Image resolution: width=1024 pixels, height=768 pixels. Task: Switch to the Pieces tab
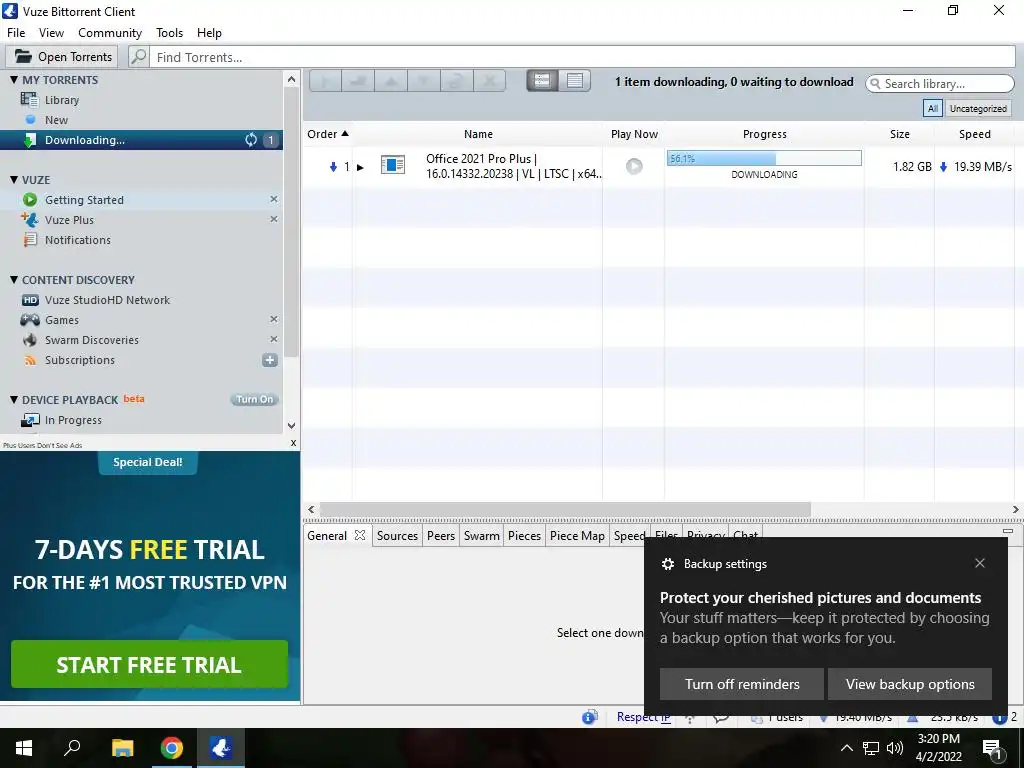click(524, 536)
